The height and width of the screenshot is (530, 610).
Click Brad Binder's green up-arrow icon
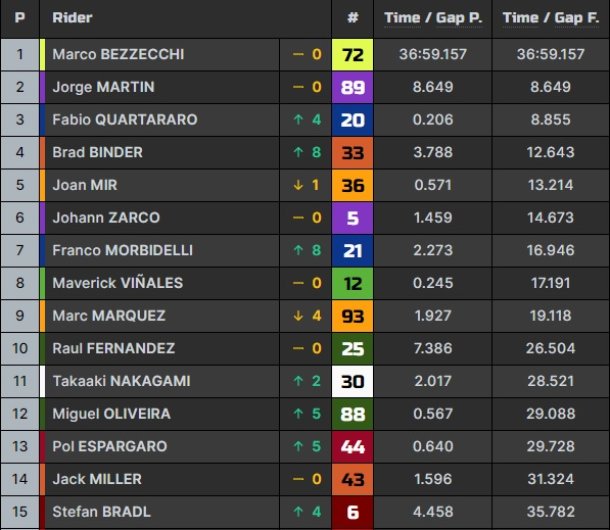298,152
